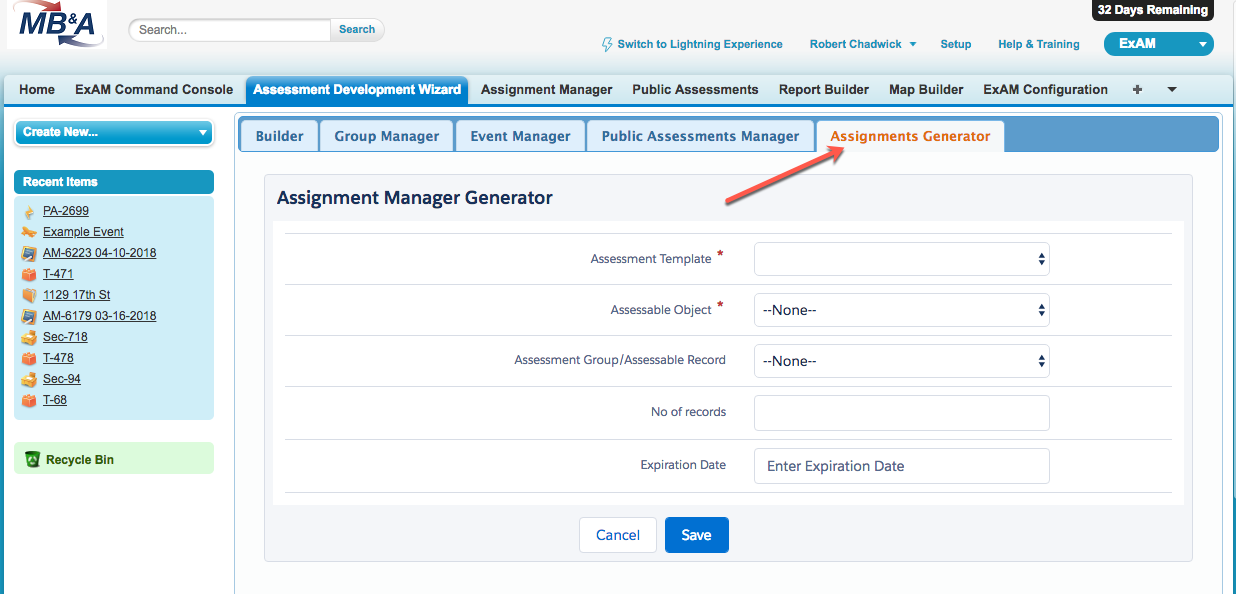The width and height of the screenshot is (1236, 594).
Task: Click the plus icon for all tabs
Action: (x=1137, y=89)
